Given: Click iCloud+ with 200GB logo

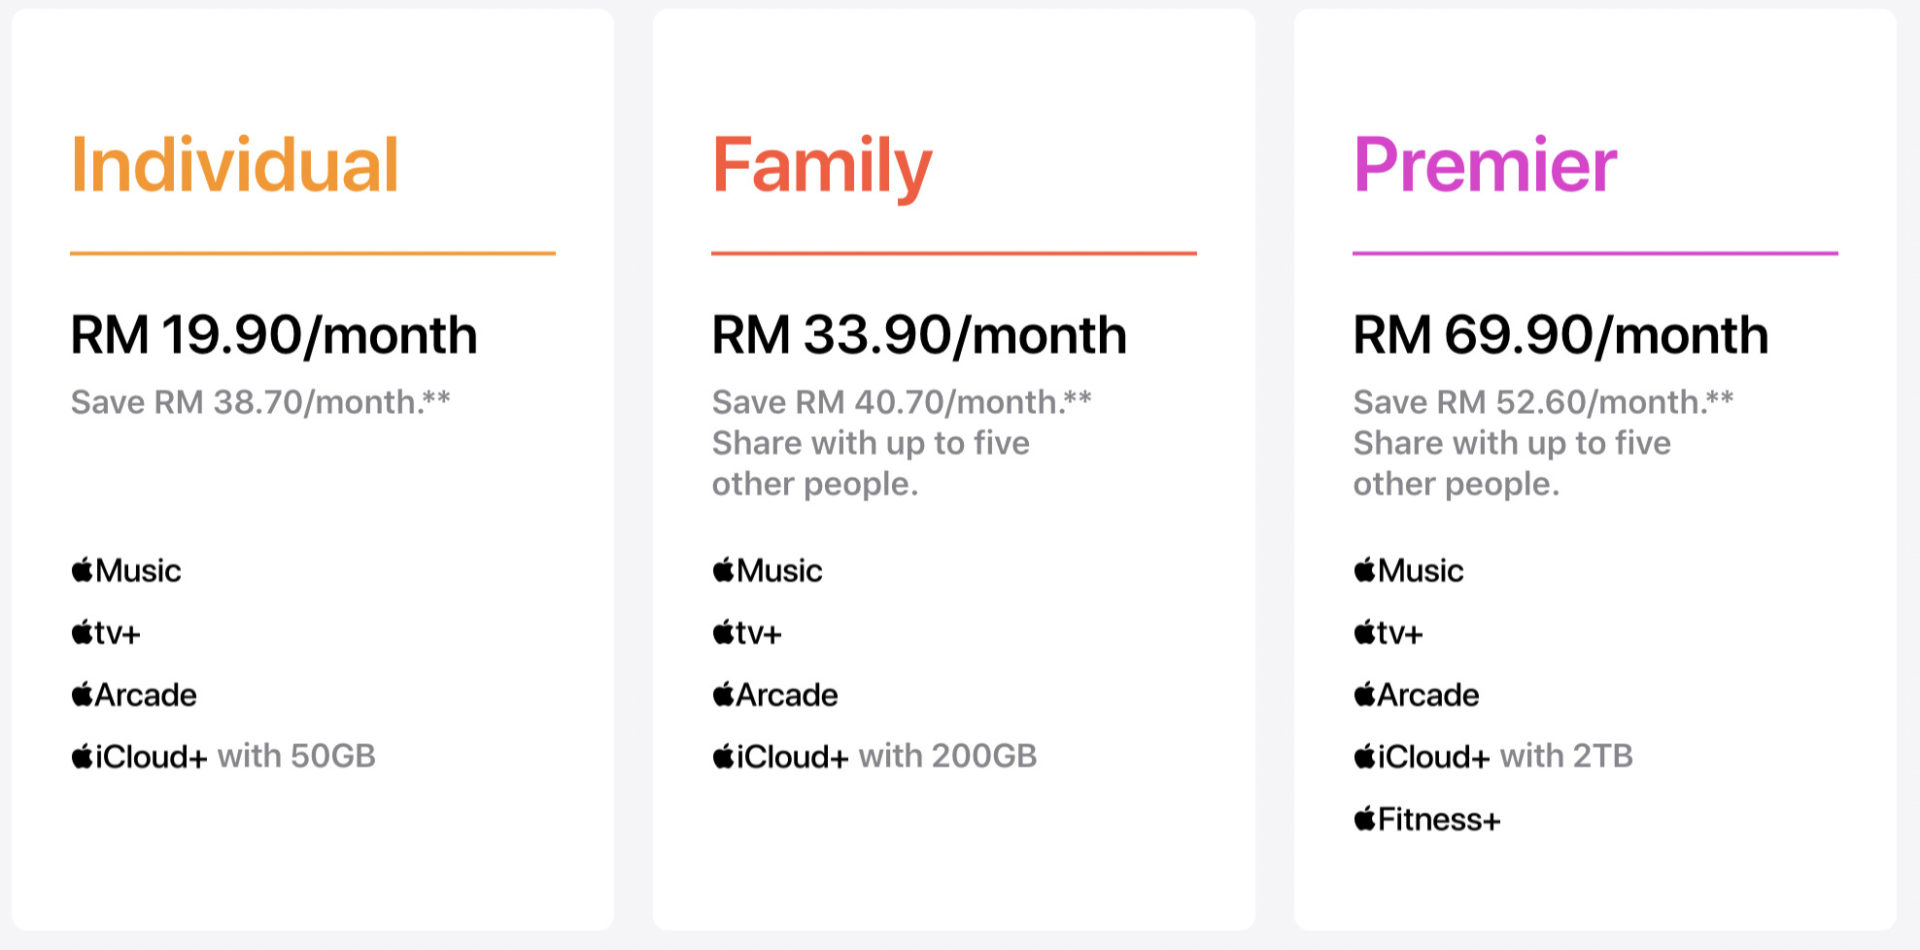Looking at the screenshot, I should (780, 757).
